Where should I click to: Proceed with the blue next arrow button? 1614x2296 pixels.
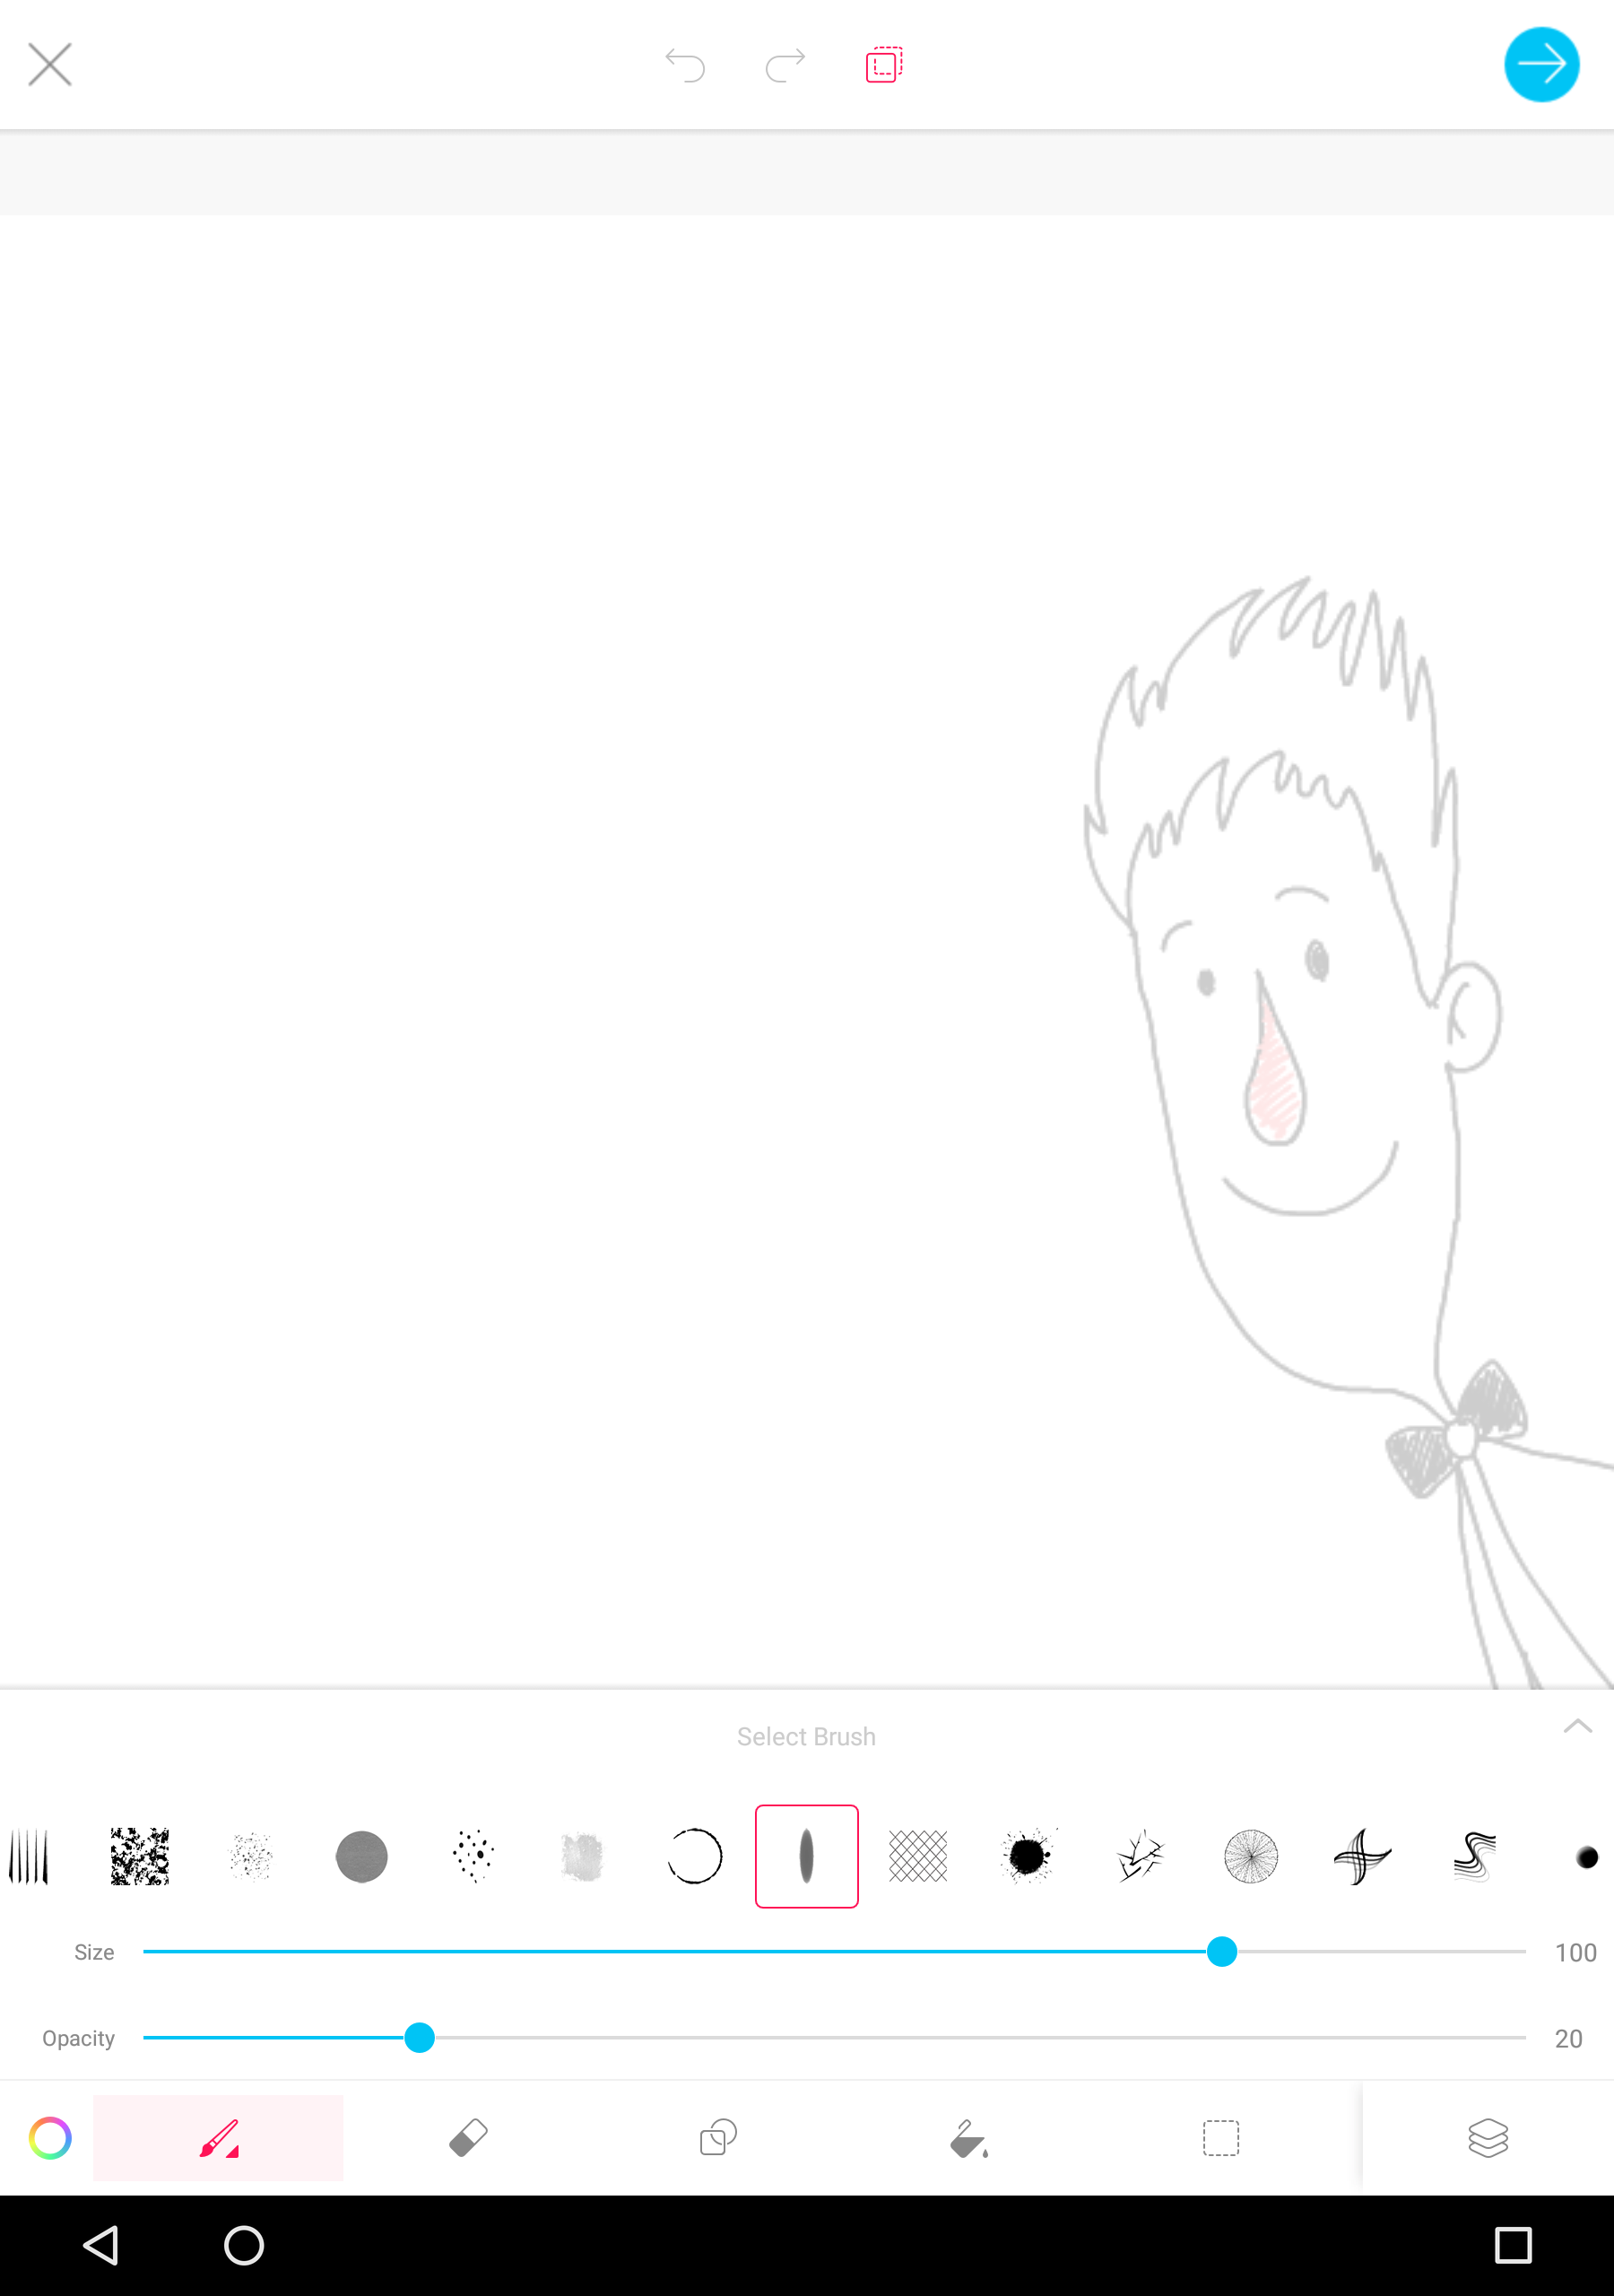[1541, 65]
